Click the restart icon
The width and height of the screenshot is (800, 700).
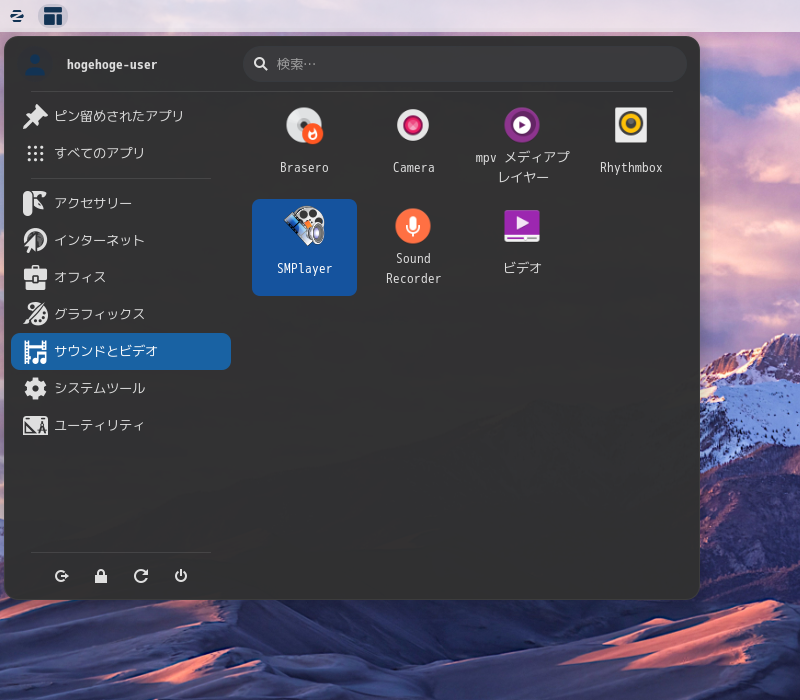click(x=141, y=576)
